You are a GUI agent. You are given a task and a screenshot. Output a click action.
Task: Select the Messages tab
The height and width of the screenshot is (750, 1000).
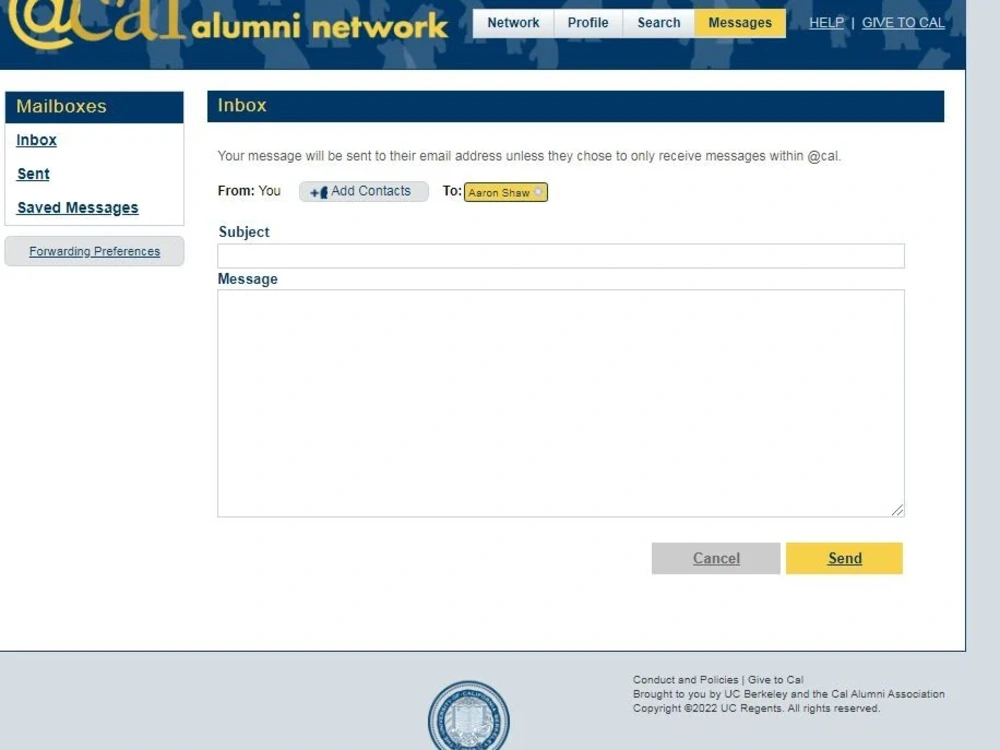point(740,23)
